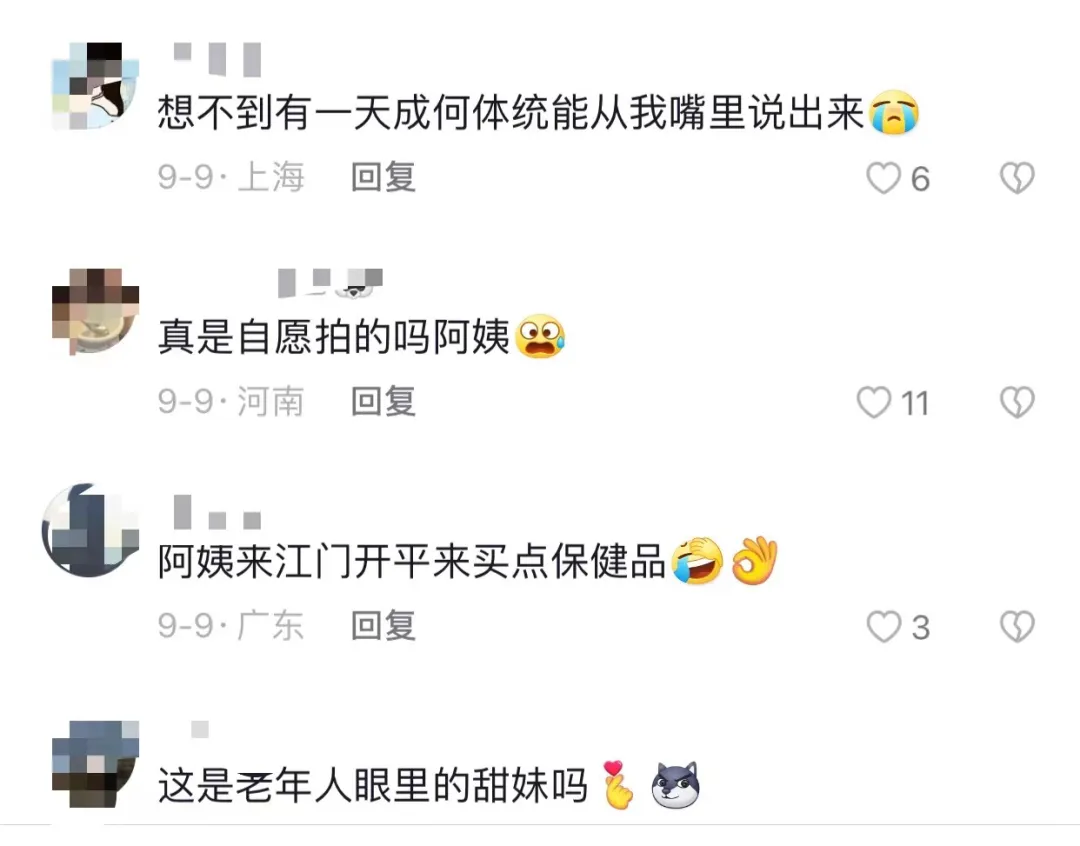Dislike the Guangdong comment with broken heart
Screen dimensions: 1080x846
[1017, 626]
